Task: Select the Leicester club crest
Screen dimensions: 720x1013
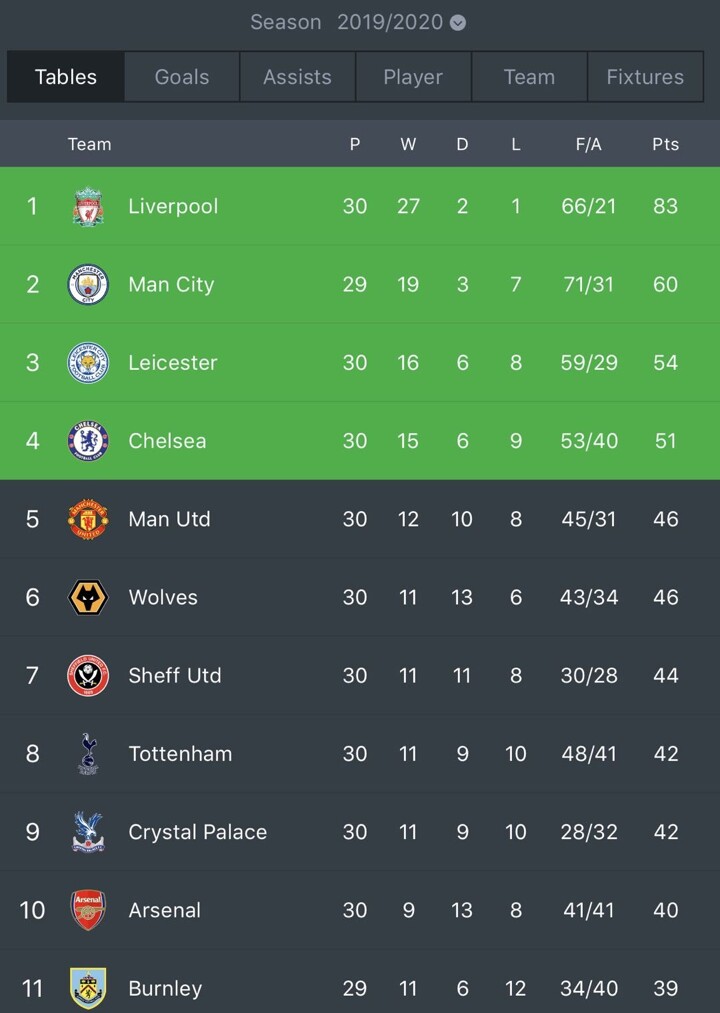Action: pyautogui.click(x=88, y=363)
